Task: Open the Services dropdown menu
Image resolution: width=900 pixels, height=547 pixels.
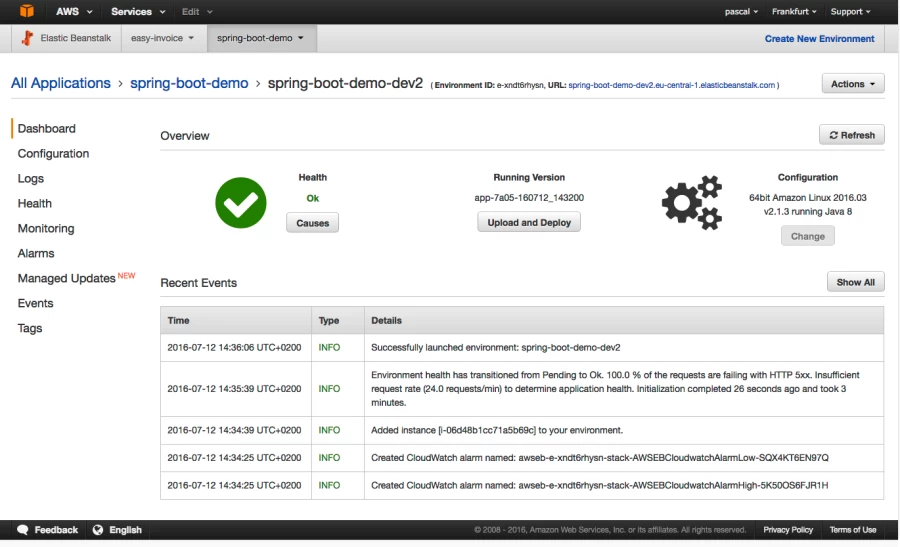Action: coord(138,11)
